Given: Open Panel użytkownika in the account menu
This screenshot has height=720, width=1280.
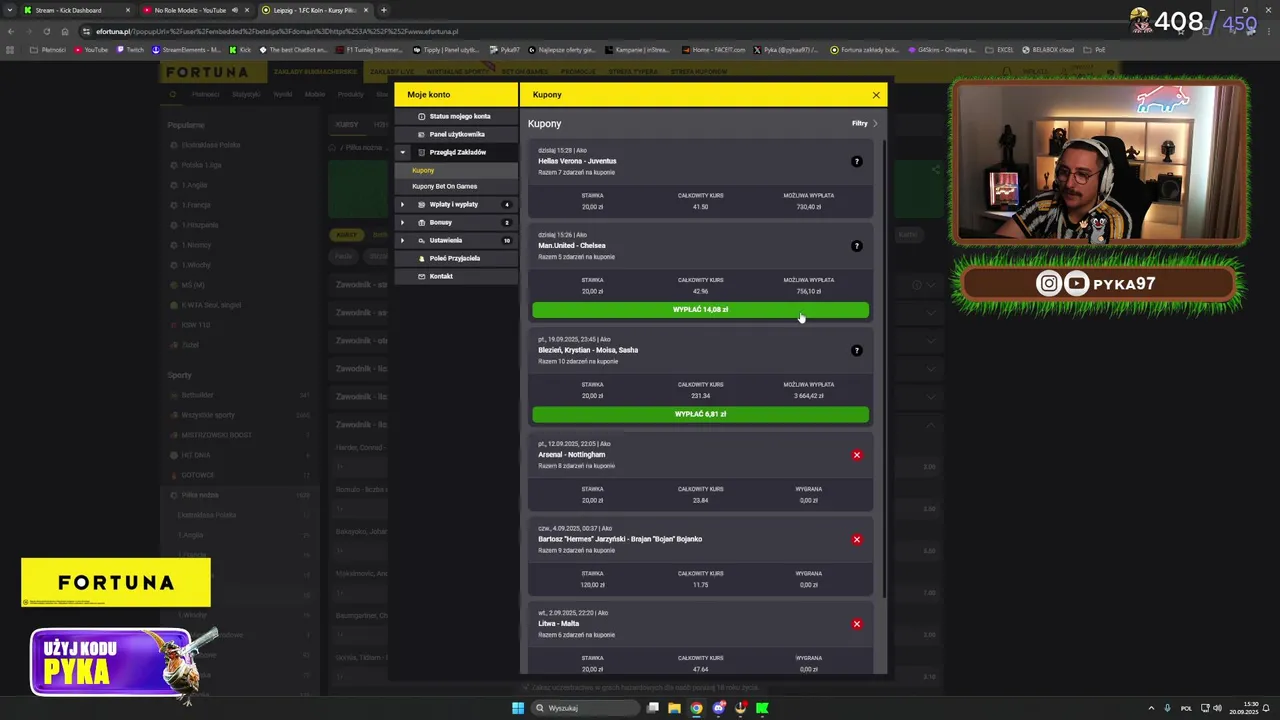Looking at the screenshot, I should point(456,134).
